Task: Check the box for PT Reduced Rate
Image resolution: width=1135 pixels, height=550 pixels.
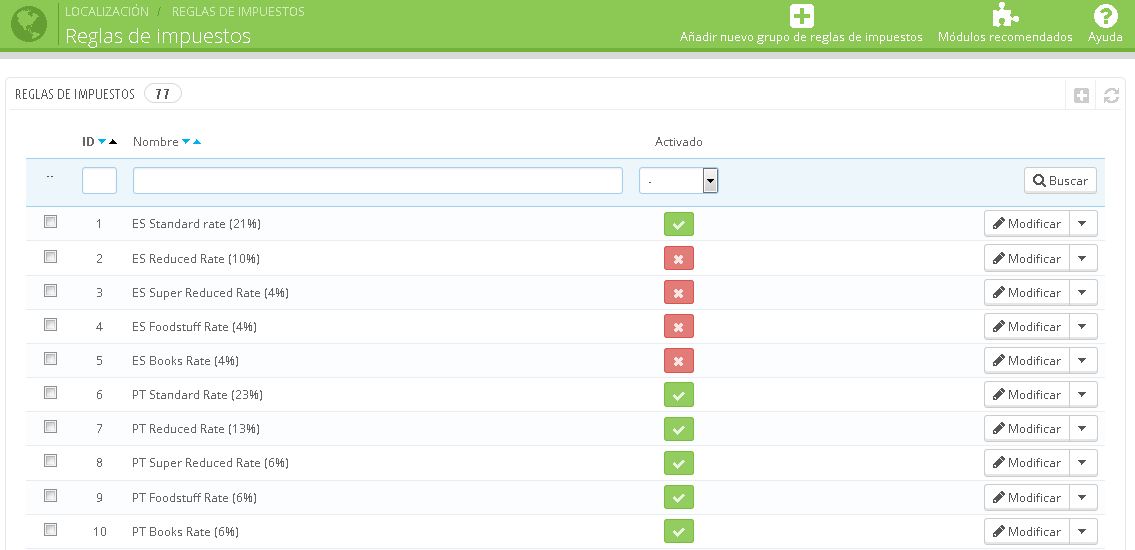Action: pos(50,426)
